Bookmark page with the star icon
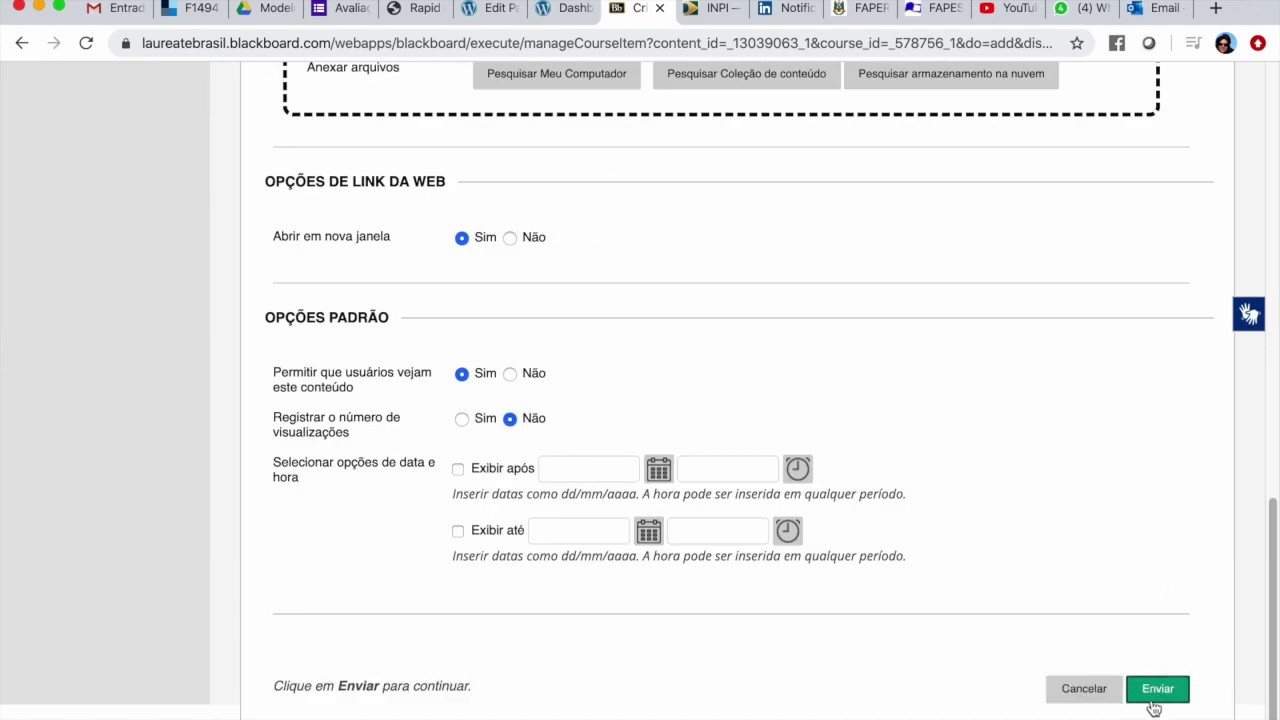Image resolution: width=1280 pixels, height=720 pixels. click(1076, 43)
